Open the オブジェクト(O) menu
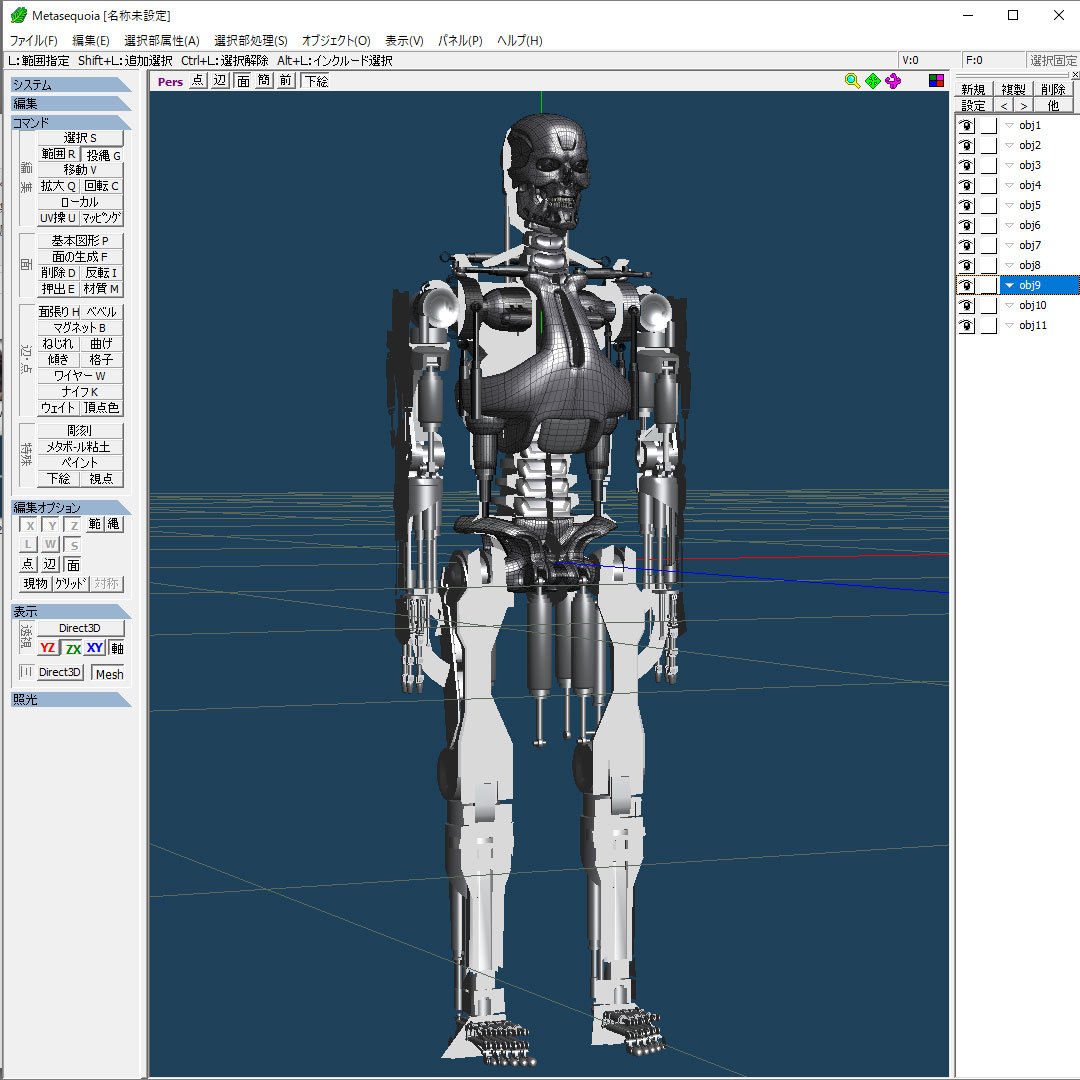The width and height of the screenshot is (1080, 1080). tap(336, 41)
